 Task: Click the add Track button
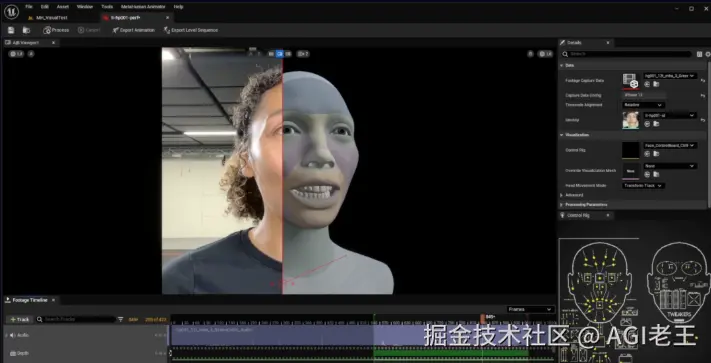(19, 319)
